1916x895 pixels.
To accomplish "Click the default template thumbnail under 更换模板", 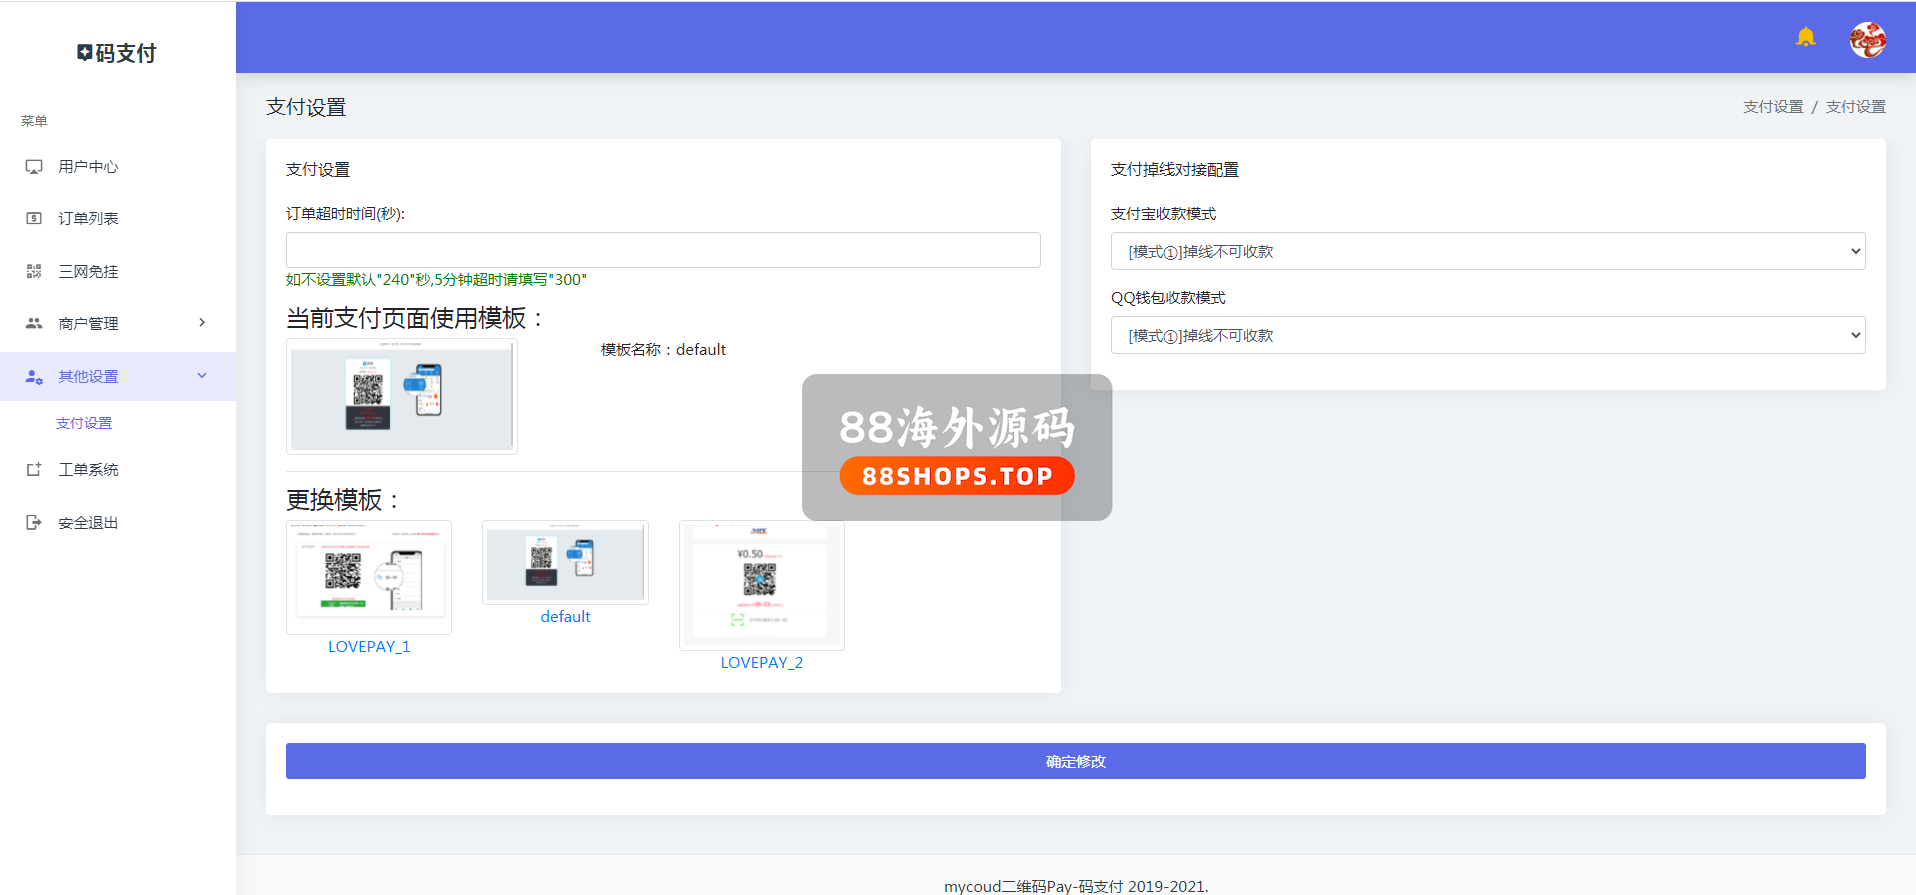I will 565,563.
